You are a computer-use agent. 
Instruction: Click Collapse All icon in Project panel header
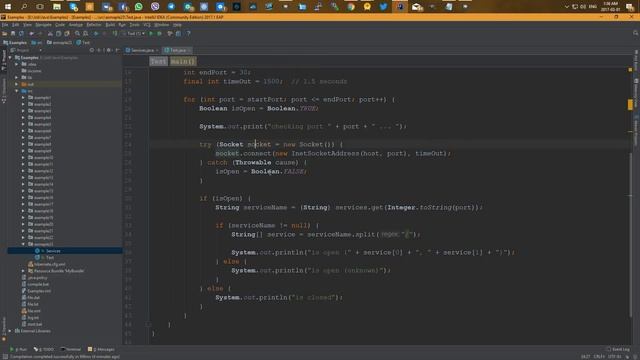coord(98,50)
